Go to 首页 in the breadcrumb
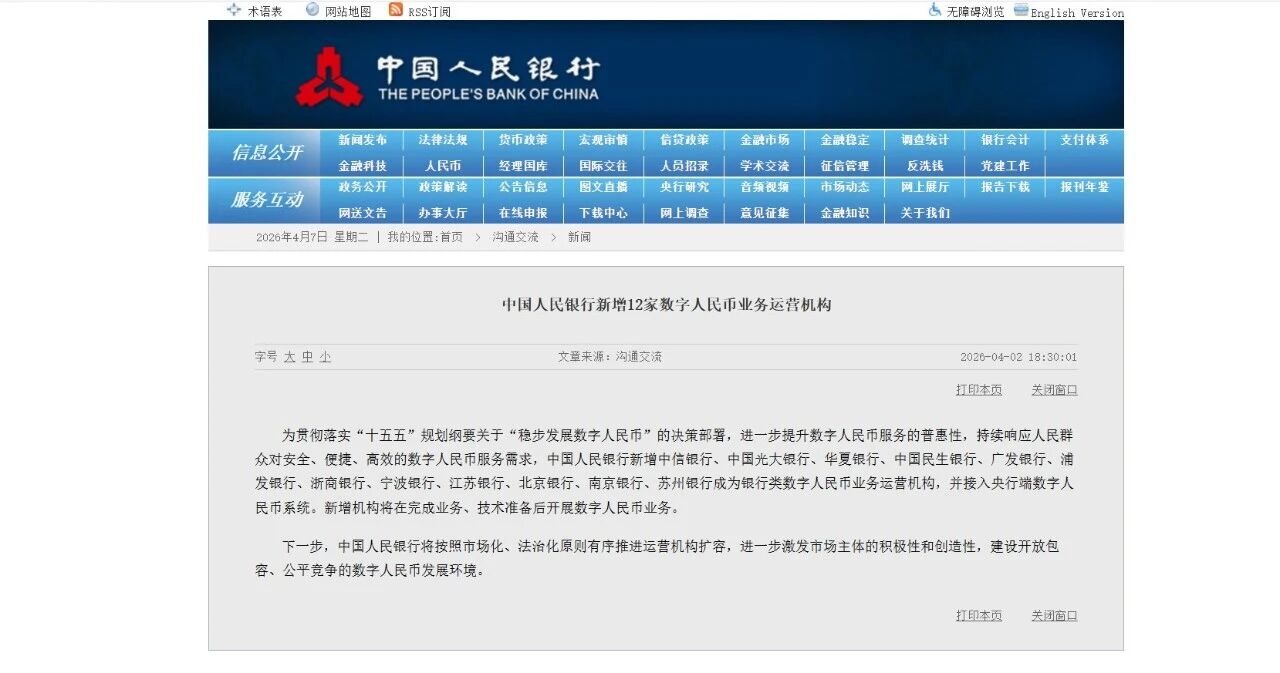Screen dimensions: 1280x673 (x=451, y=237)
